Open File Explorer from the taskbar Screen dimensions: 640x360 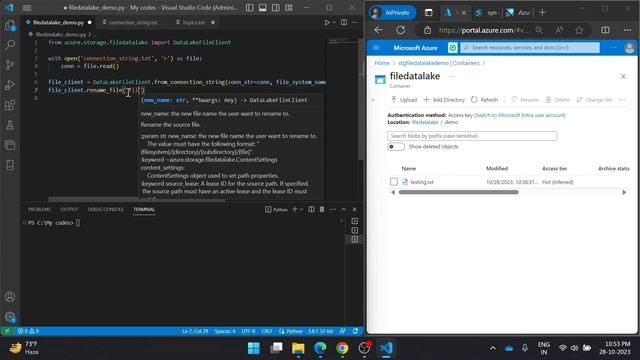pos(298,348)
